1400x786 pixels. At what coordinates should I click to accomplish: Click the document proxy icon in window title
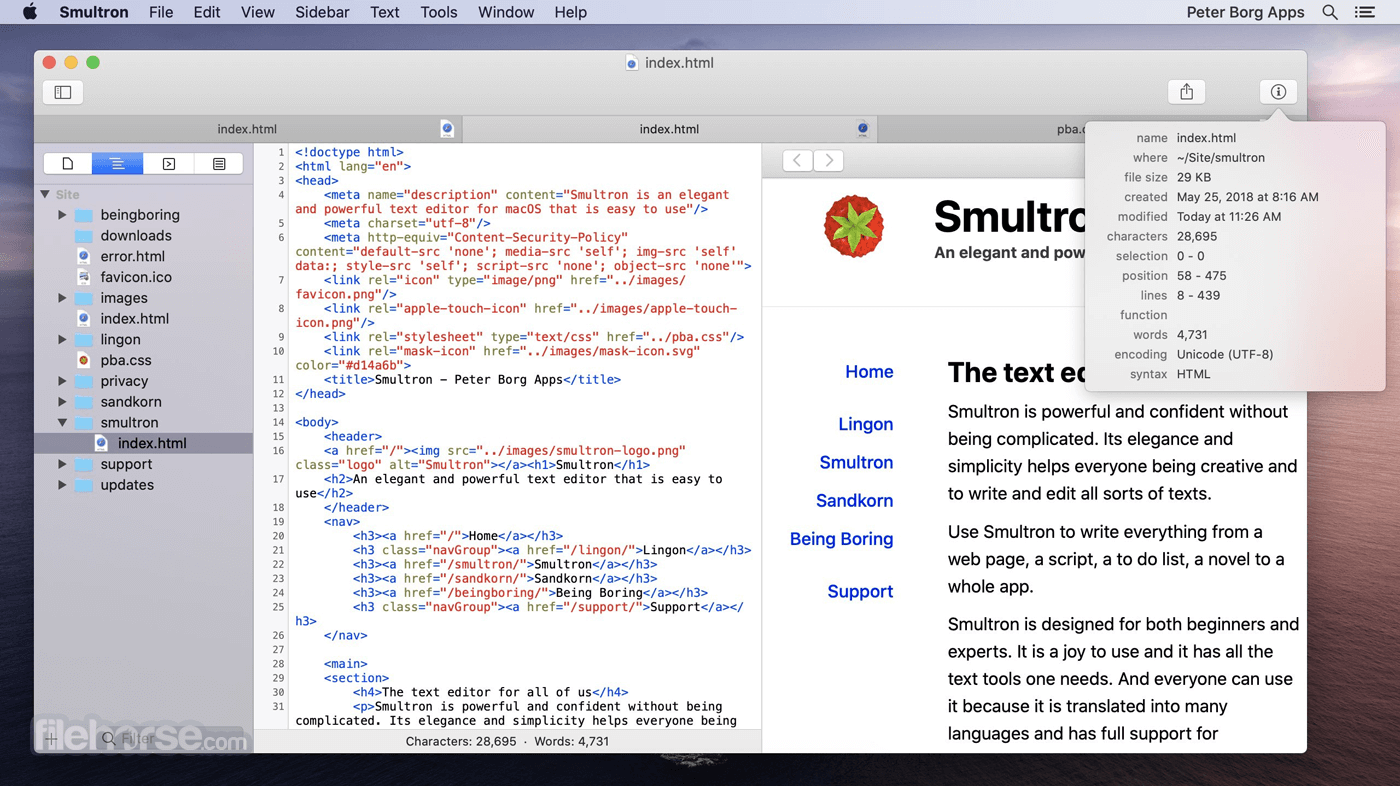(x=632, y=63)
